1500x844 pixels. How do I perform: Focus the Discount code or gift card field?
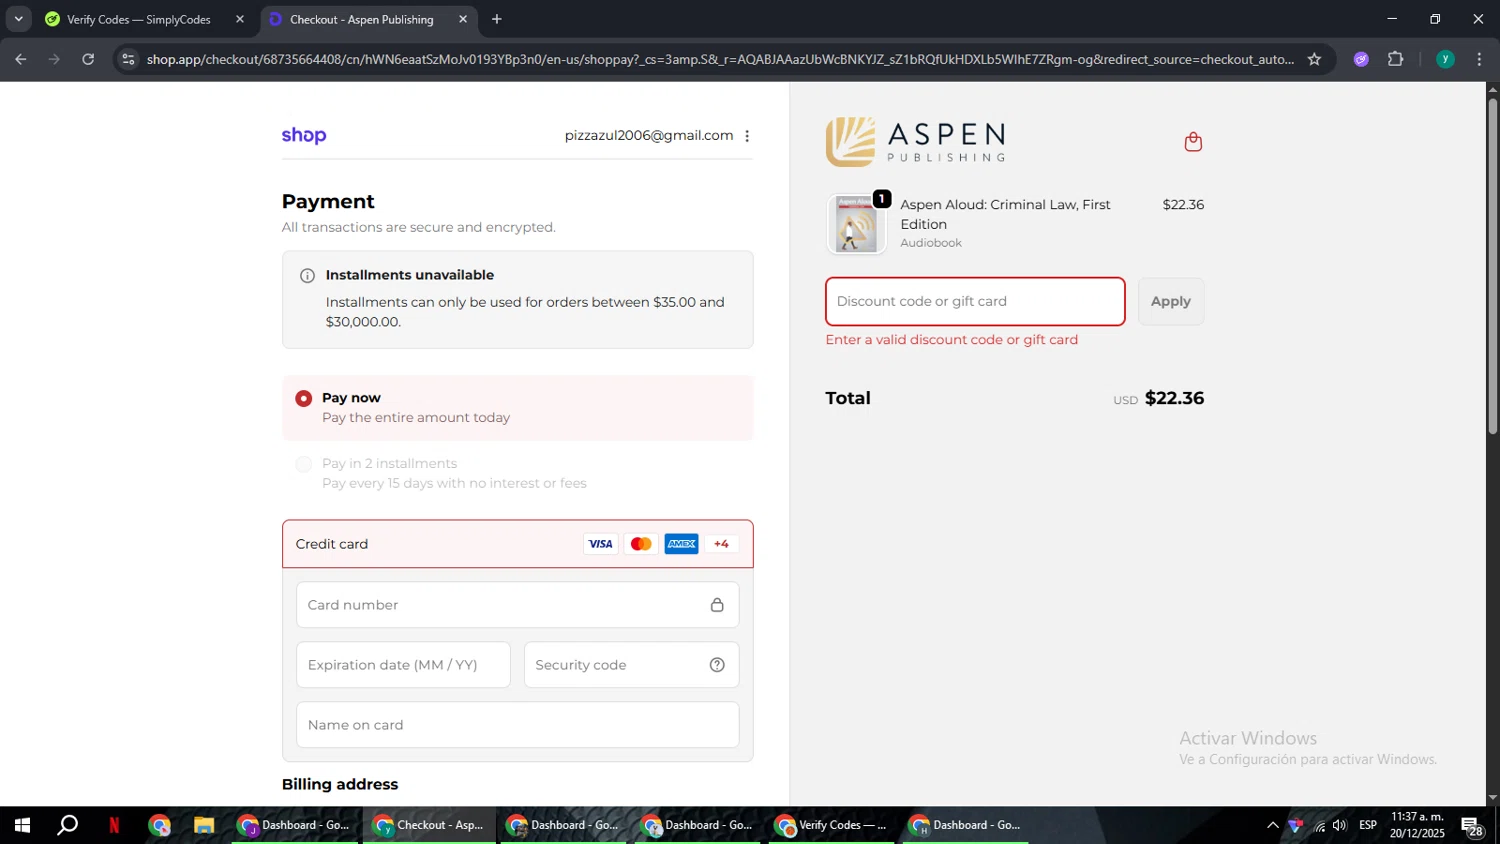(975, 301)
